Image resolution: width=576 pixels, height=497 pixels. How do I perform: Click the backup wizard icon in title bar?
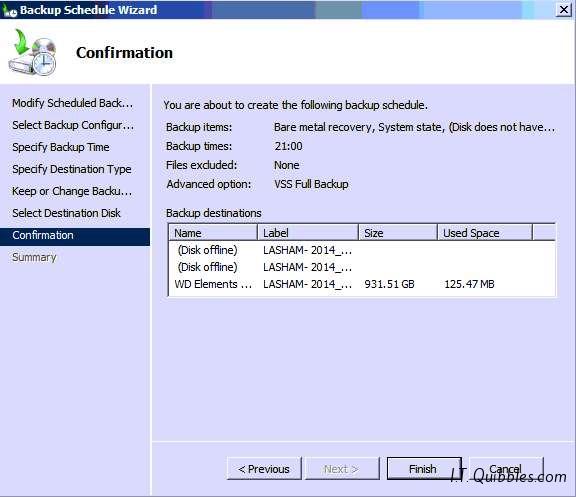[9, 10]
